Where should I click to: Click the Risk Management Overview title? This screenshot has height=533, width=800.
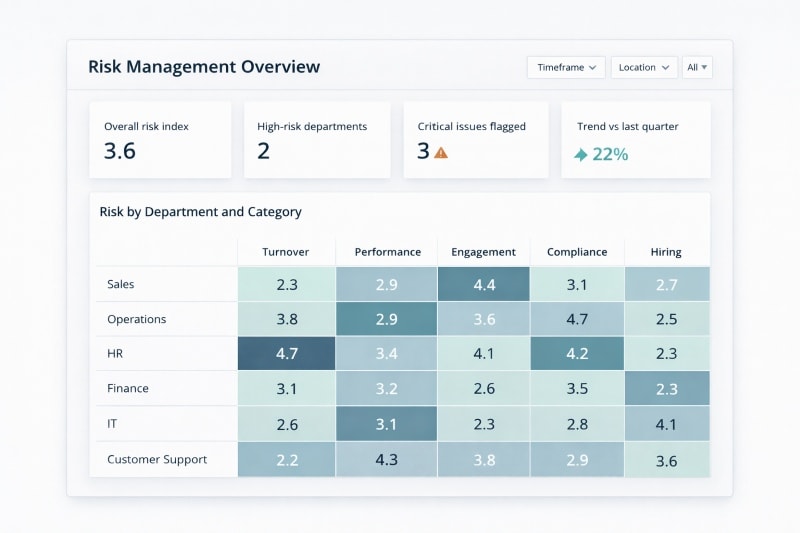[204, 67]
